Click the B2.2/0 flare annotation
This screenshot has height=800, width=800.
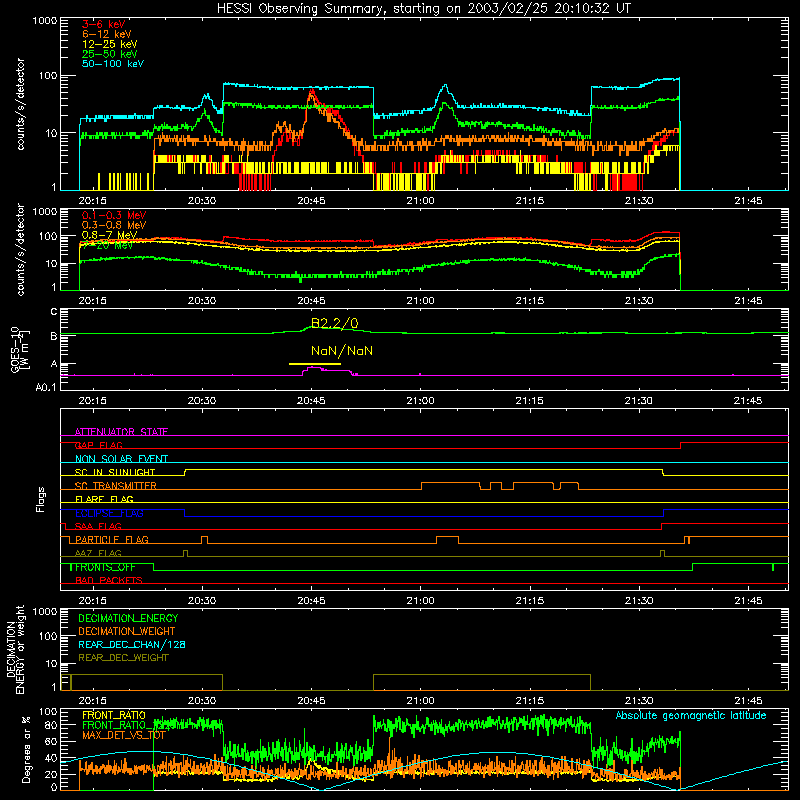(x=335, y=323)
